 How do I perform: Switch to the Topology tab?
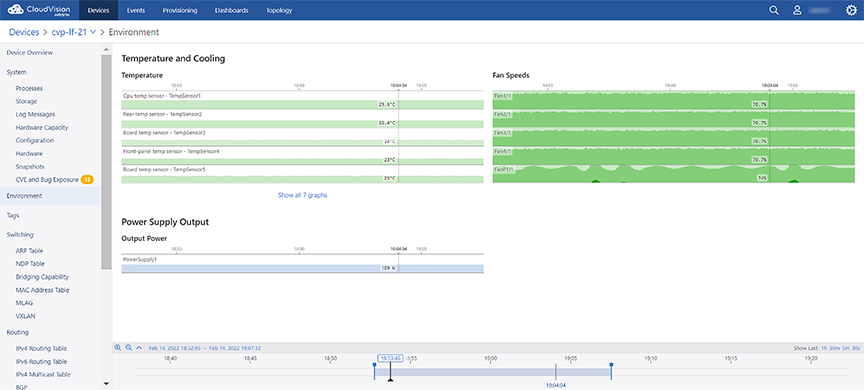pos(279,10)
